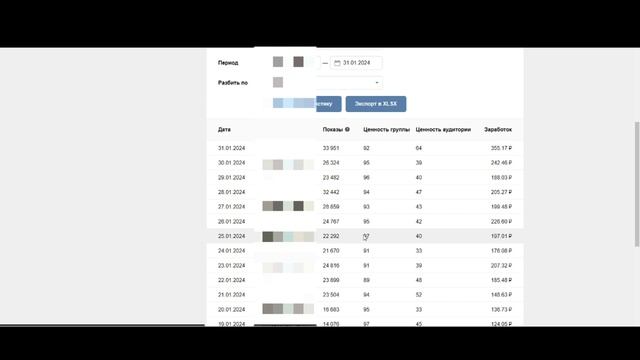Click the Заработок value in the 27.01.2024 row

click(x=501, y=207)
